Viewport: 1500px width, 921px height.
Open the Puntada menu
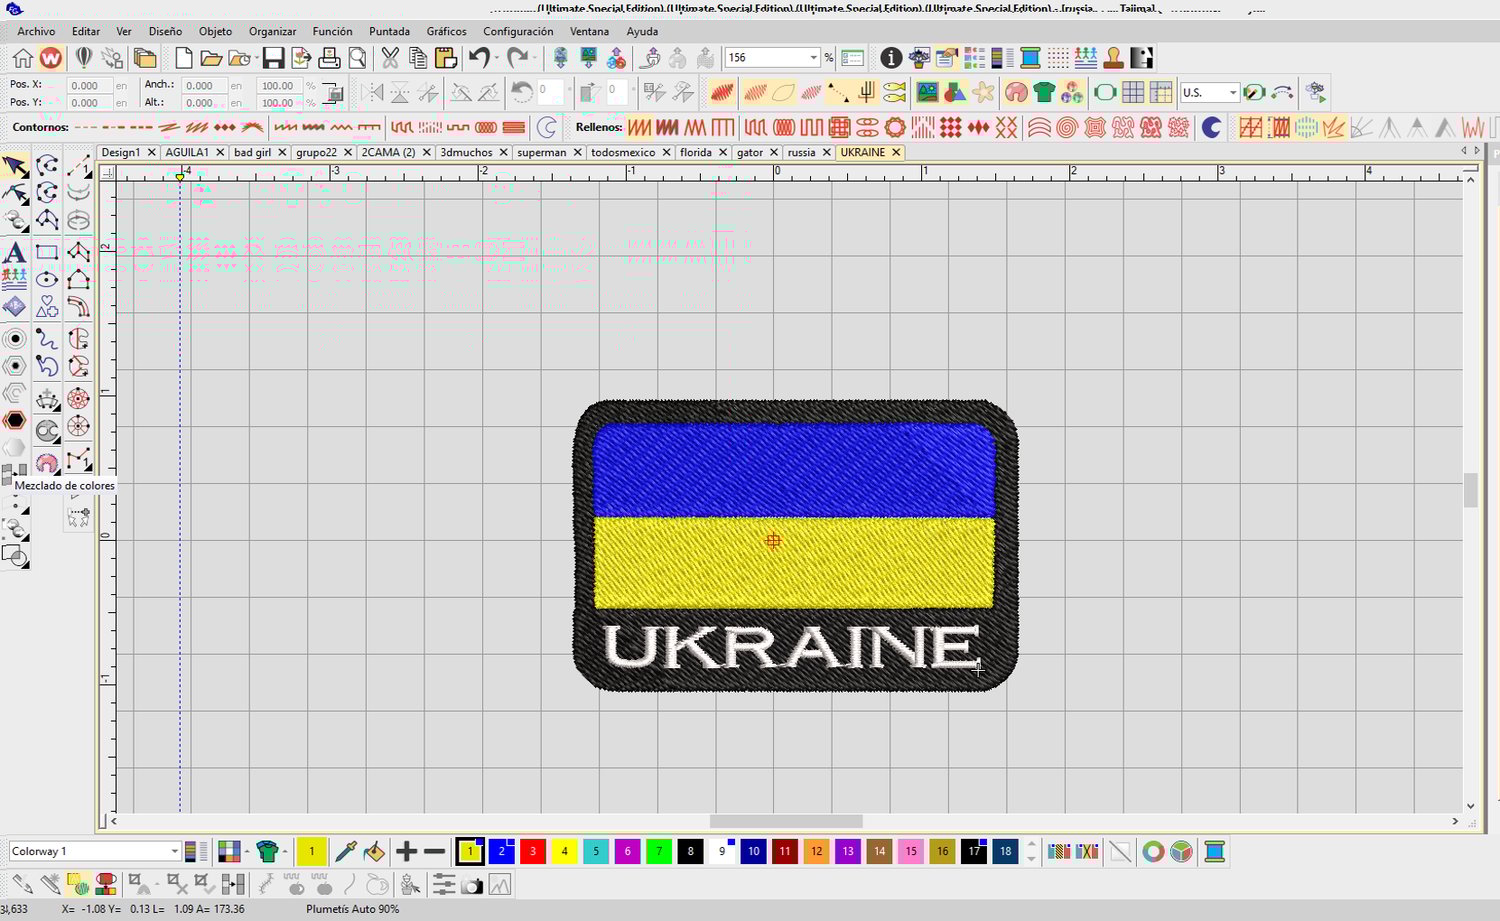tap(389, 31)
